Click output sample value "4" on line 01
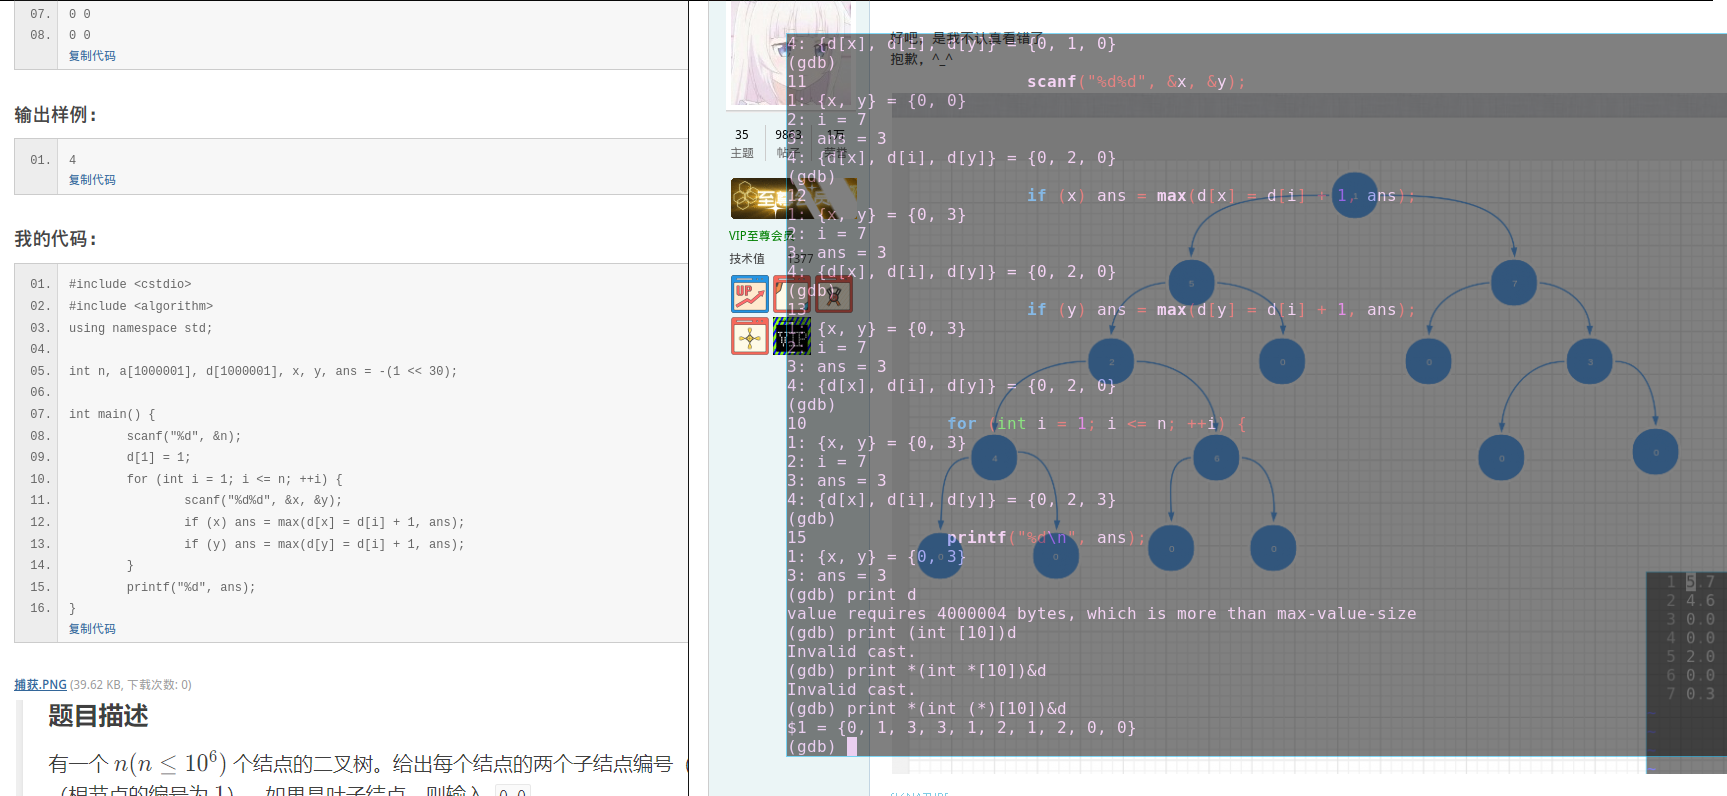 tap(72, 160)
